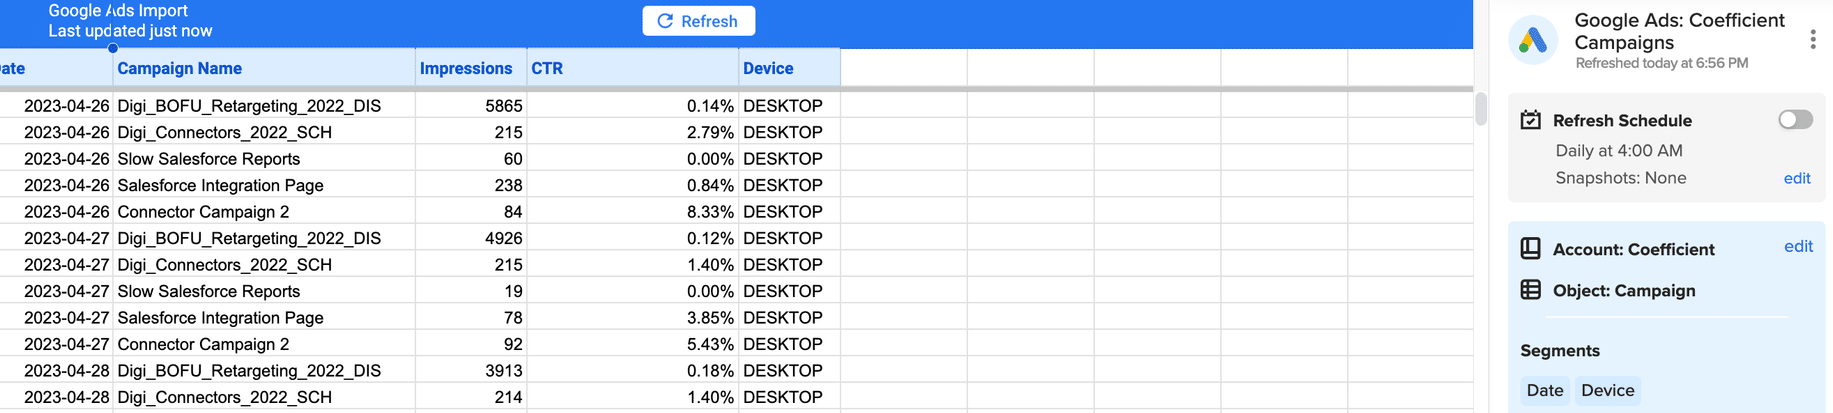The image size is (1833, 413).
Task: Select the Impressions column header
Action: pos(466,68)
